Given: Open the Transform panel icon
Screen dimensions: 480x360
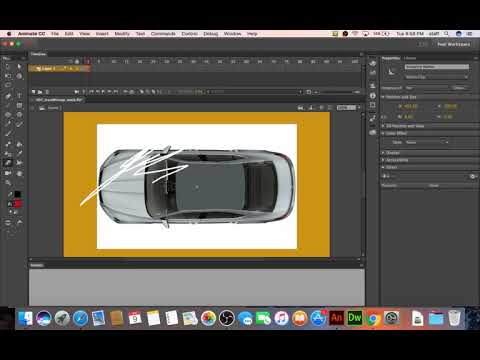Looking at the screenshot, I should click(373, 105).
